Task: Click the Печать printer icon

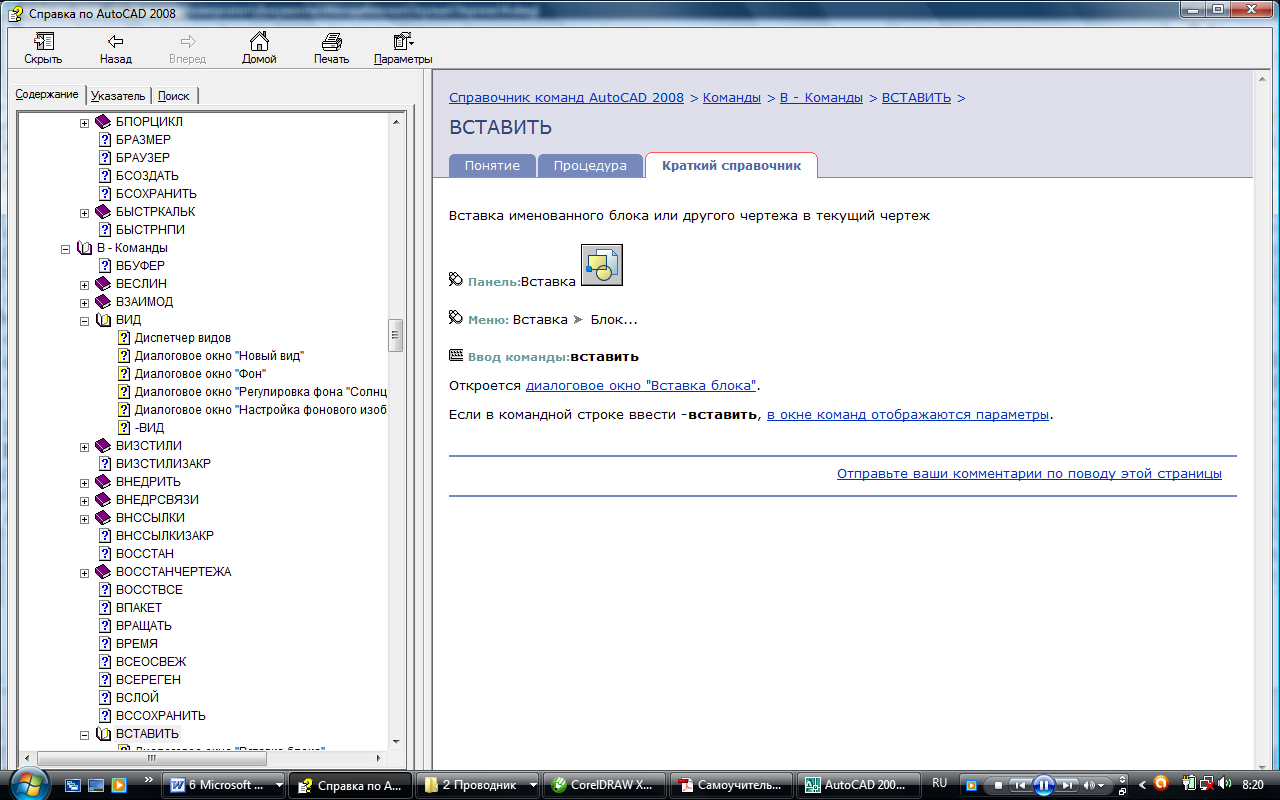Action: (x=331, y=41)
